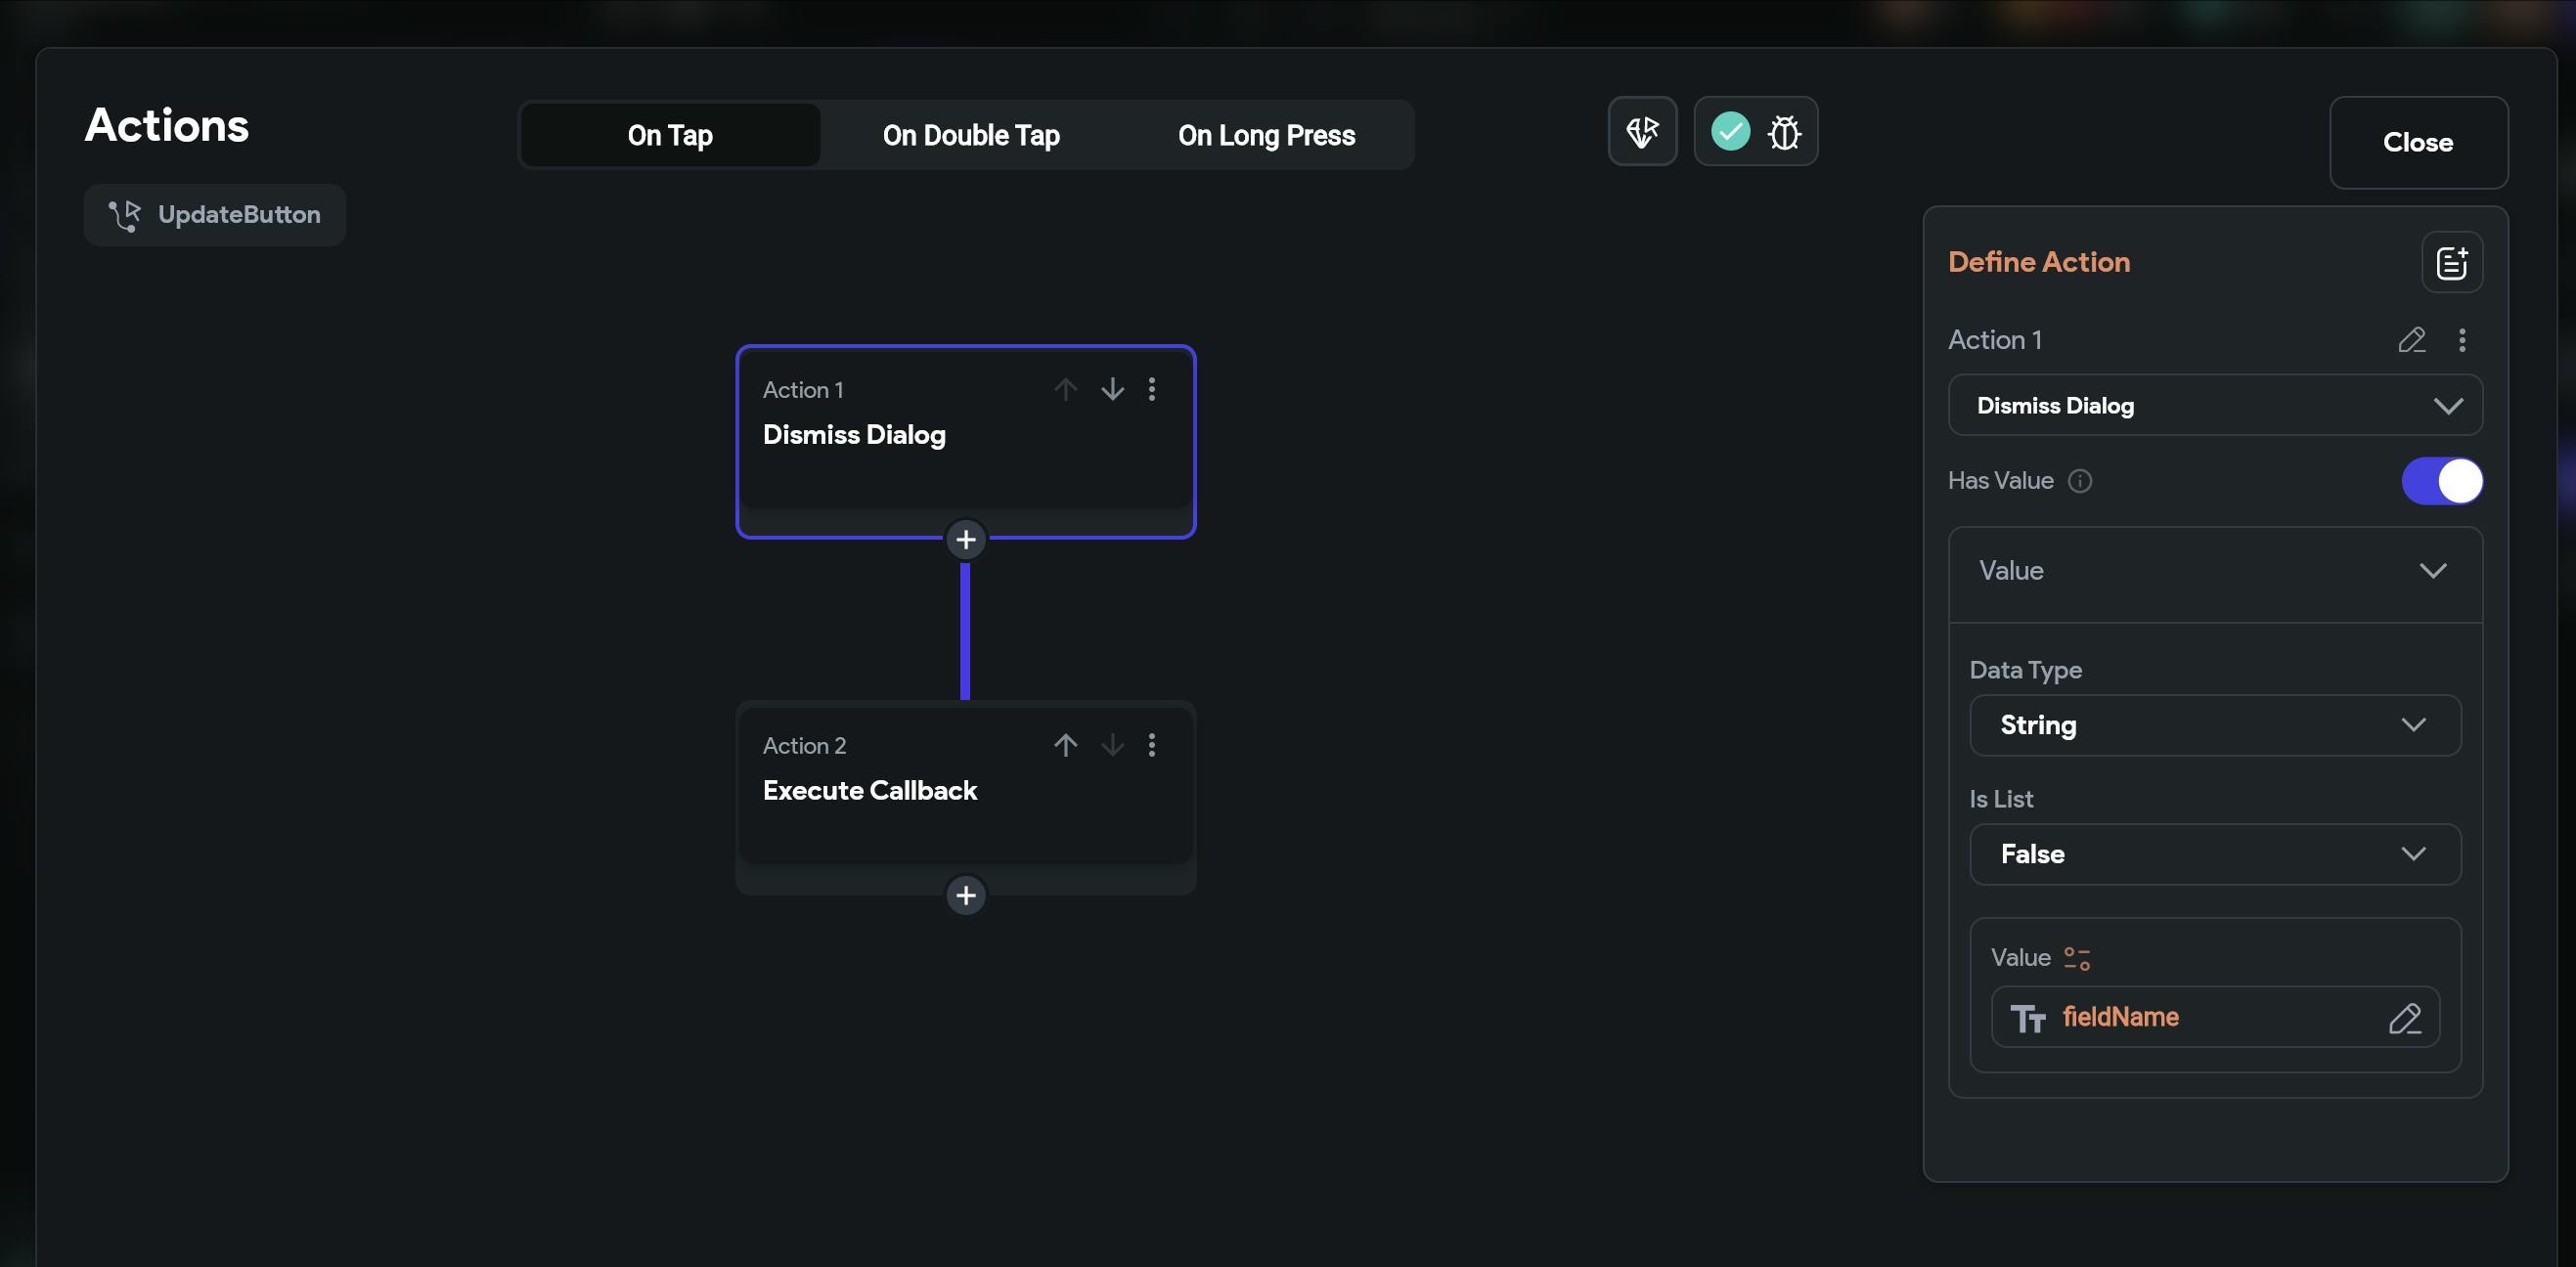Image resolution: width=2576 pixels, height=1267 pixels.
Task: Click the UpdateButton widget chip
Action: 215,215
